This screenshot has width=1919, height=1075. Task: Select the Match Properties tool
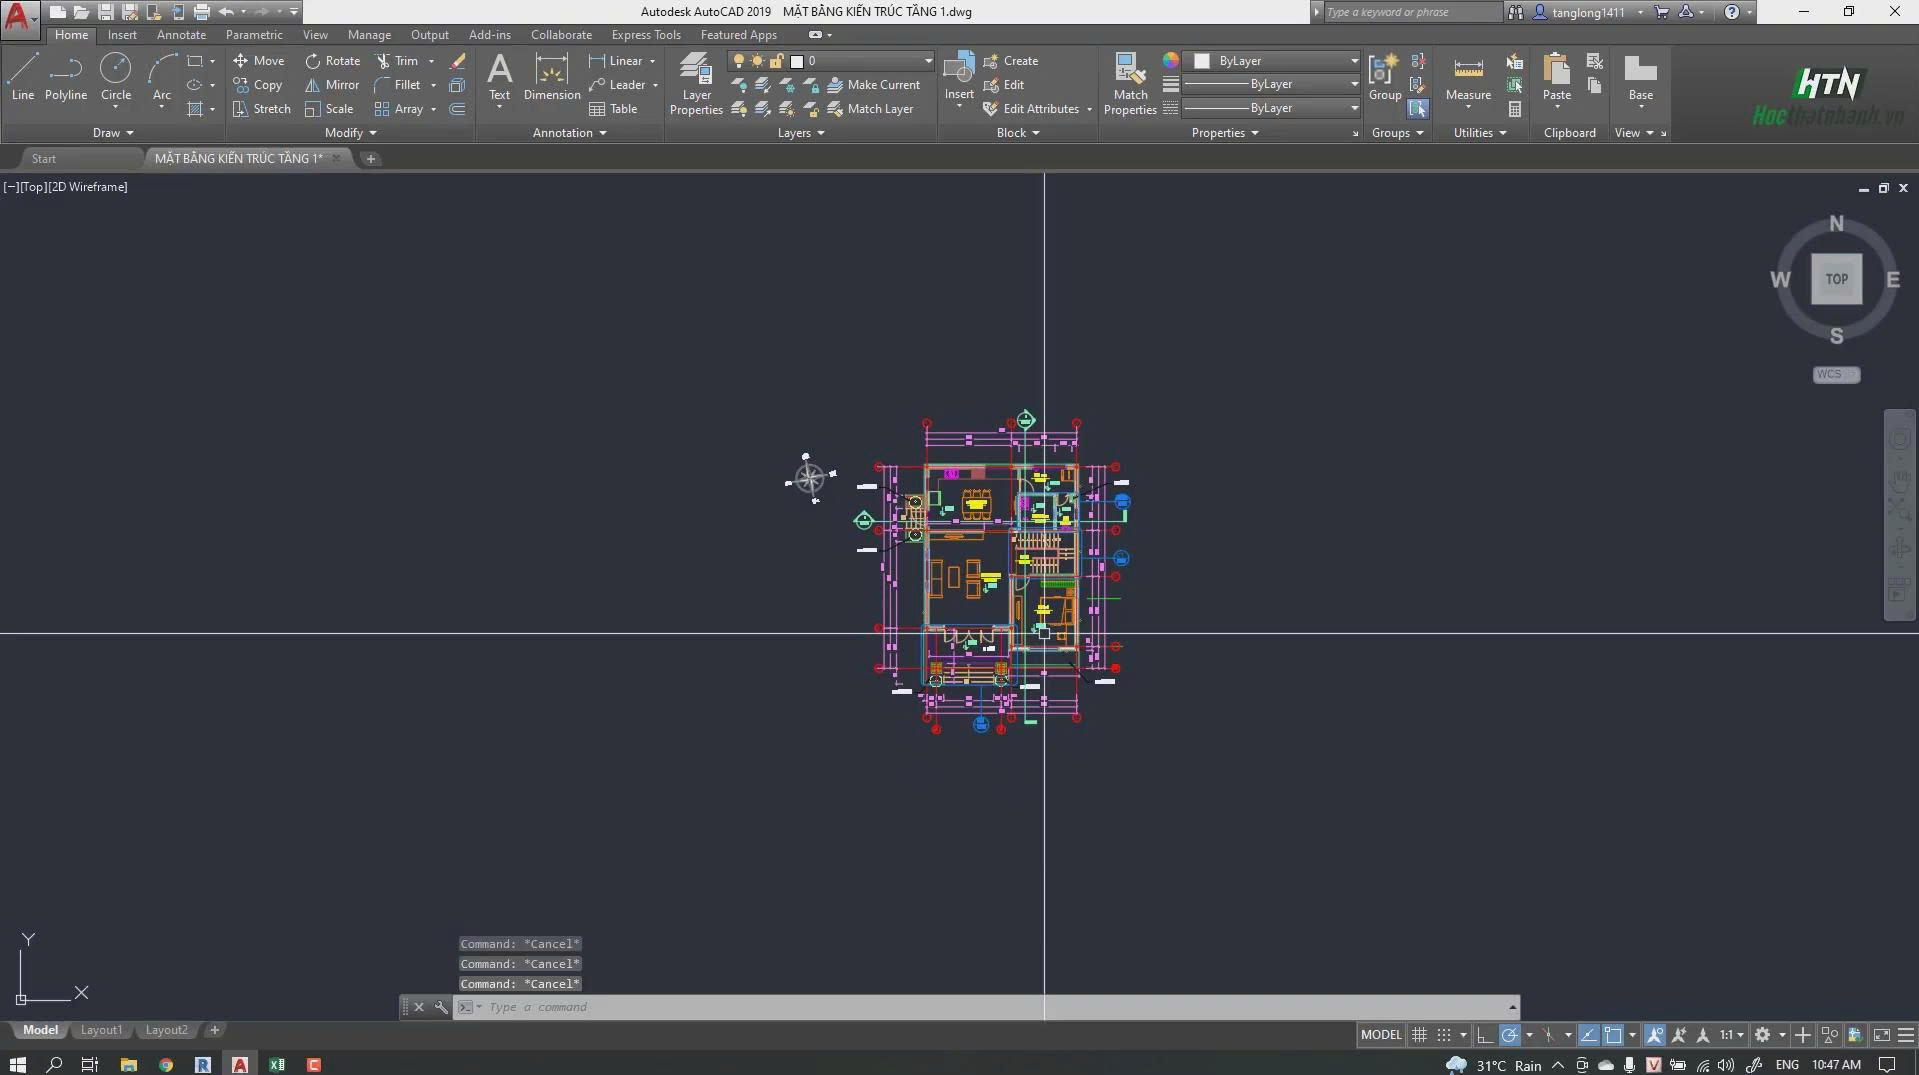(1129, 84)
